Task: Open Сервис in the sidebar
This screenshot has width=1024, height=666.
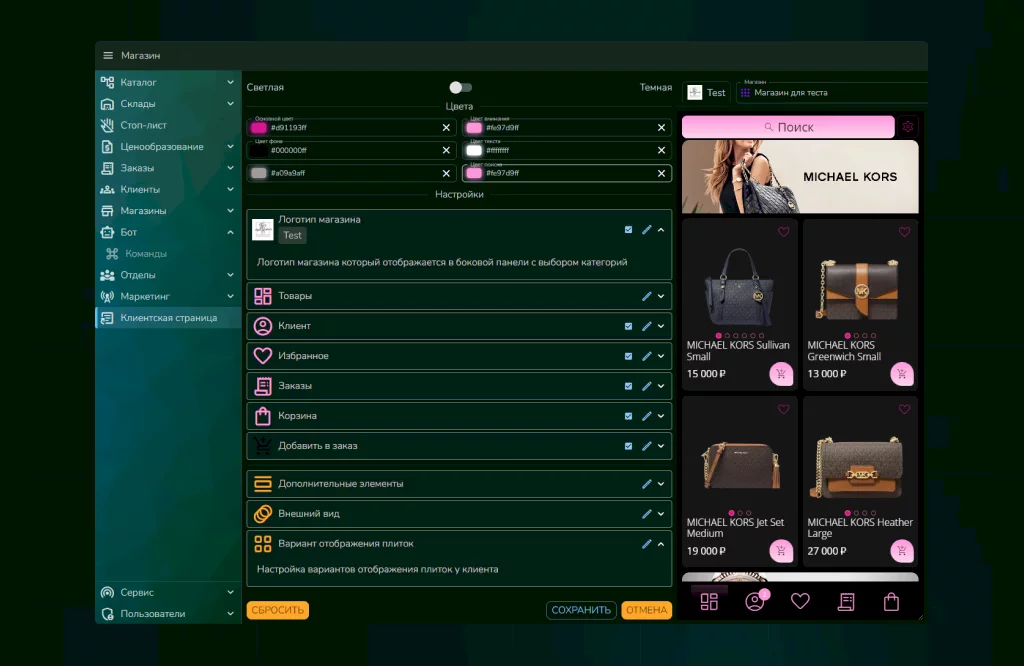Action: coord(168,593)
